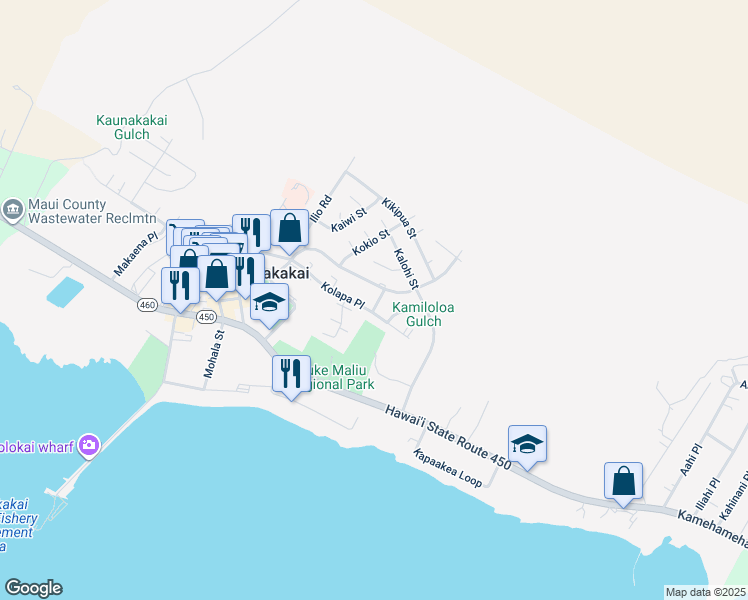Click the Kapaakea Loop street label

click(447, 468)
